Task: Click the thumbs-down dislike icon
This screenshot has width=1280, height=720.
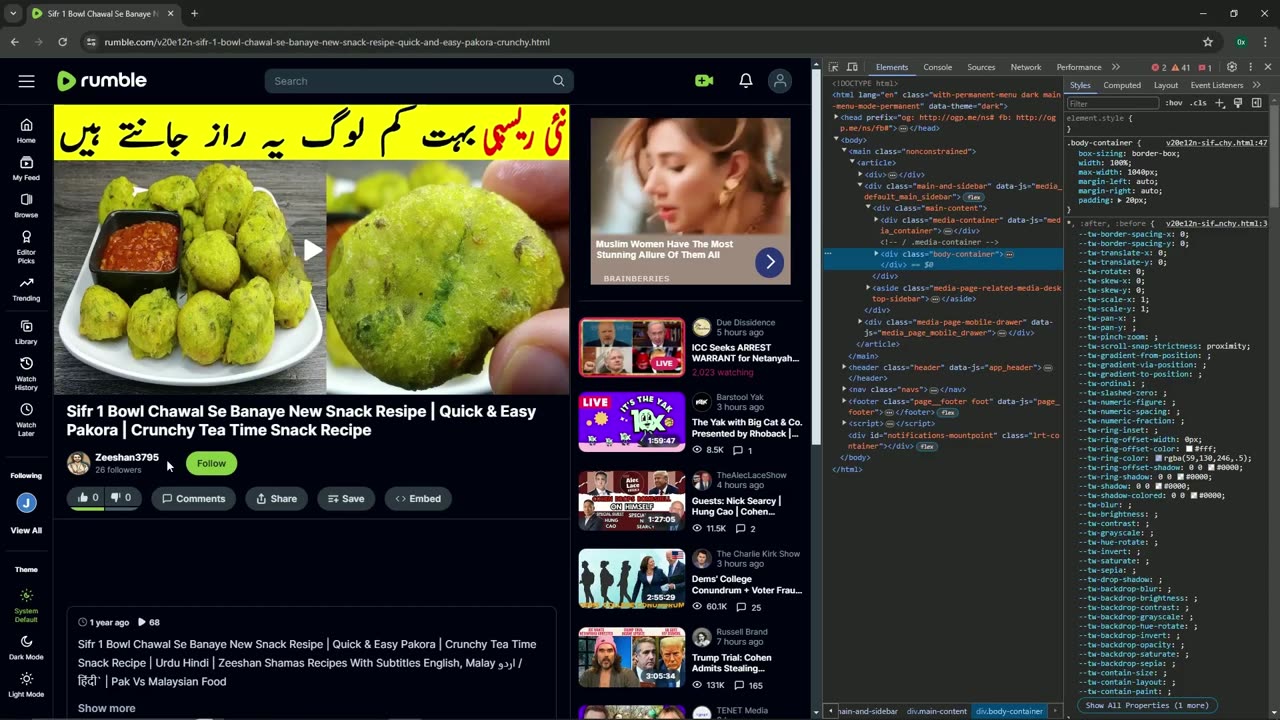Action: (x=115, y=498)
